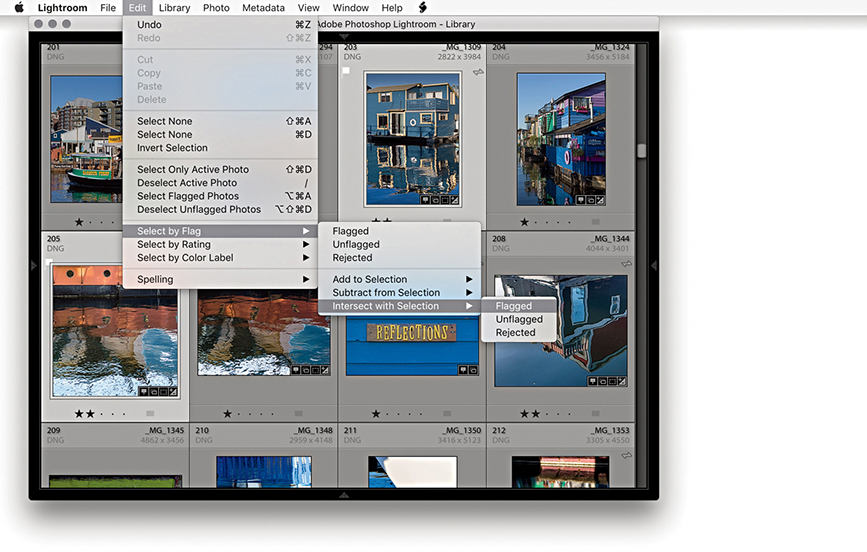Toggle the flag marker on photo 205
The image size is (867, 552).
click(x=49, y=263)
